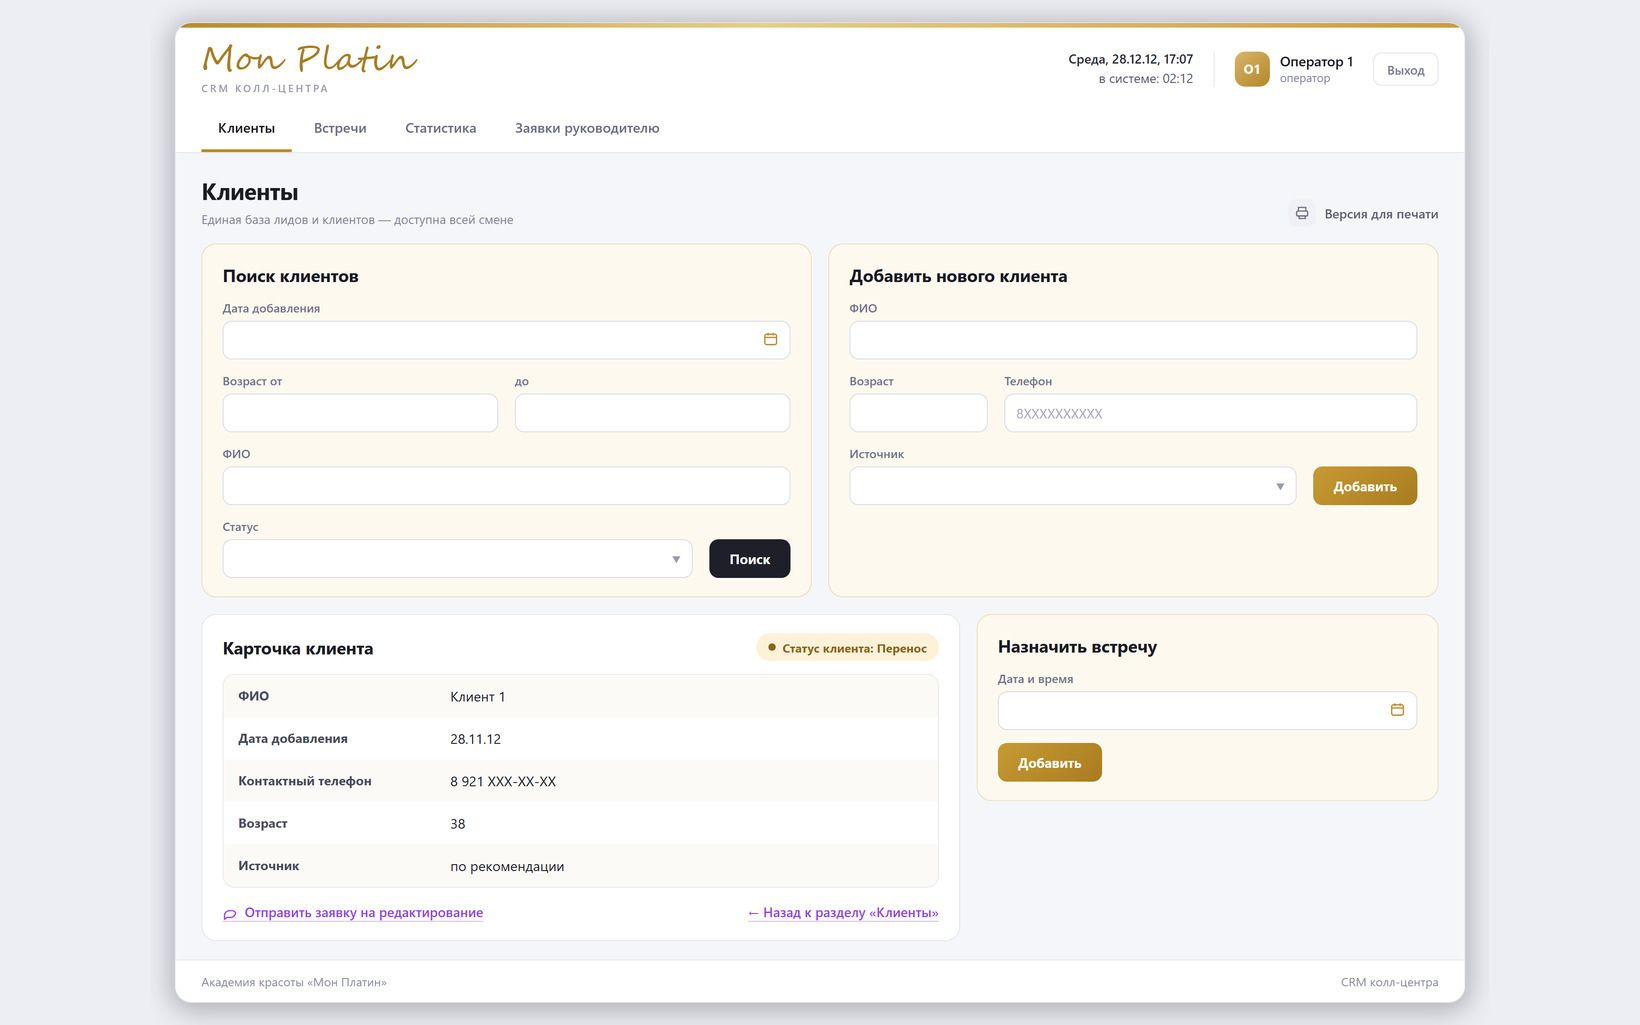Click the Дата и время meeting input

[1207, 710]
